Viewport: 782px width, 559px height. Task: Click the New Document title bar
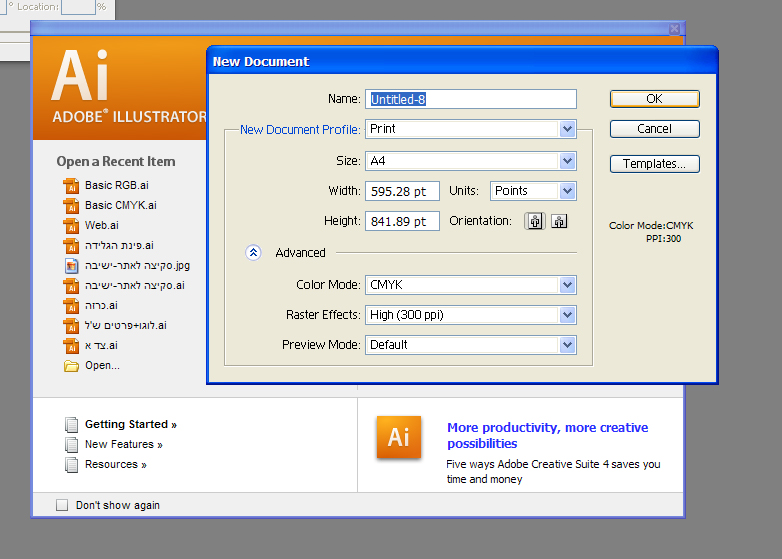pyautogui.click(x=462, y=61)
